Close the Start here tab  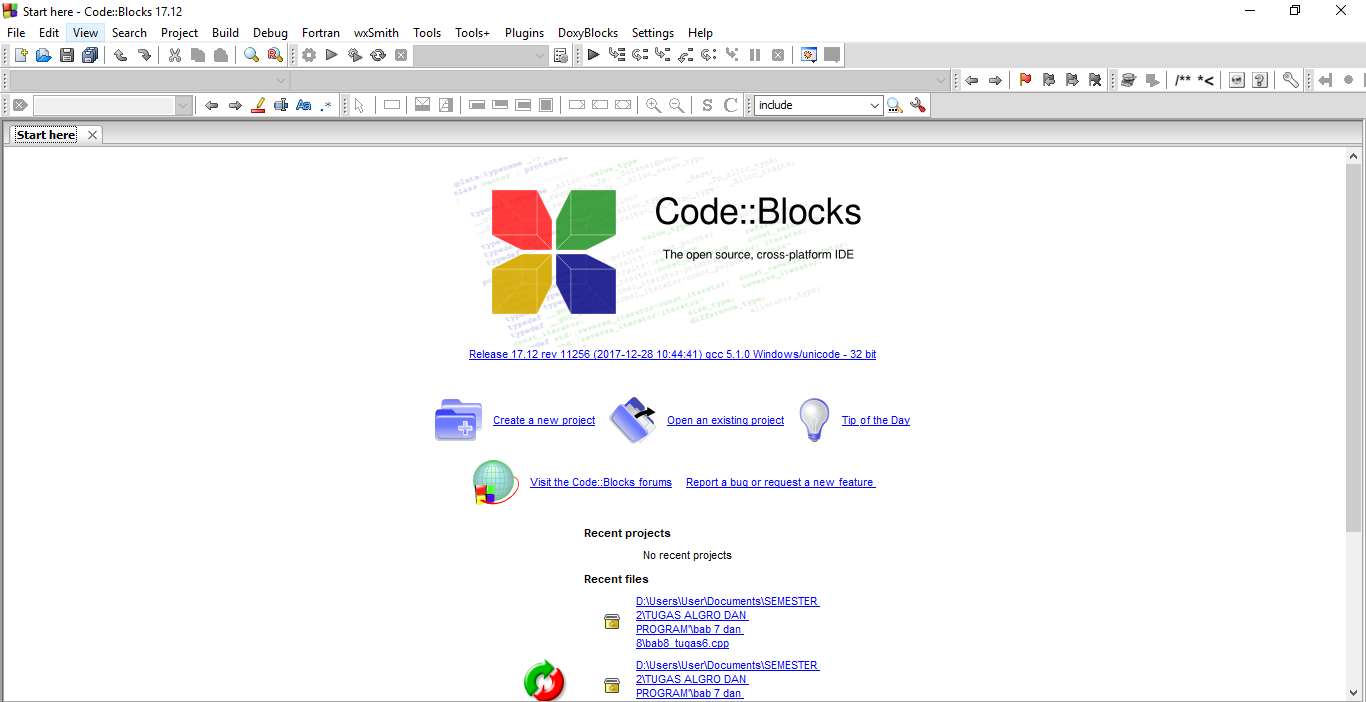coord(92,135)
